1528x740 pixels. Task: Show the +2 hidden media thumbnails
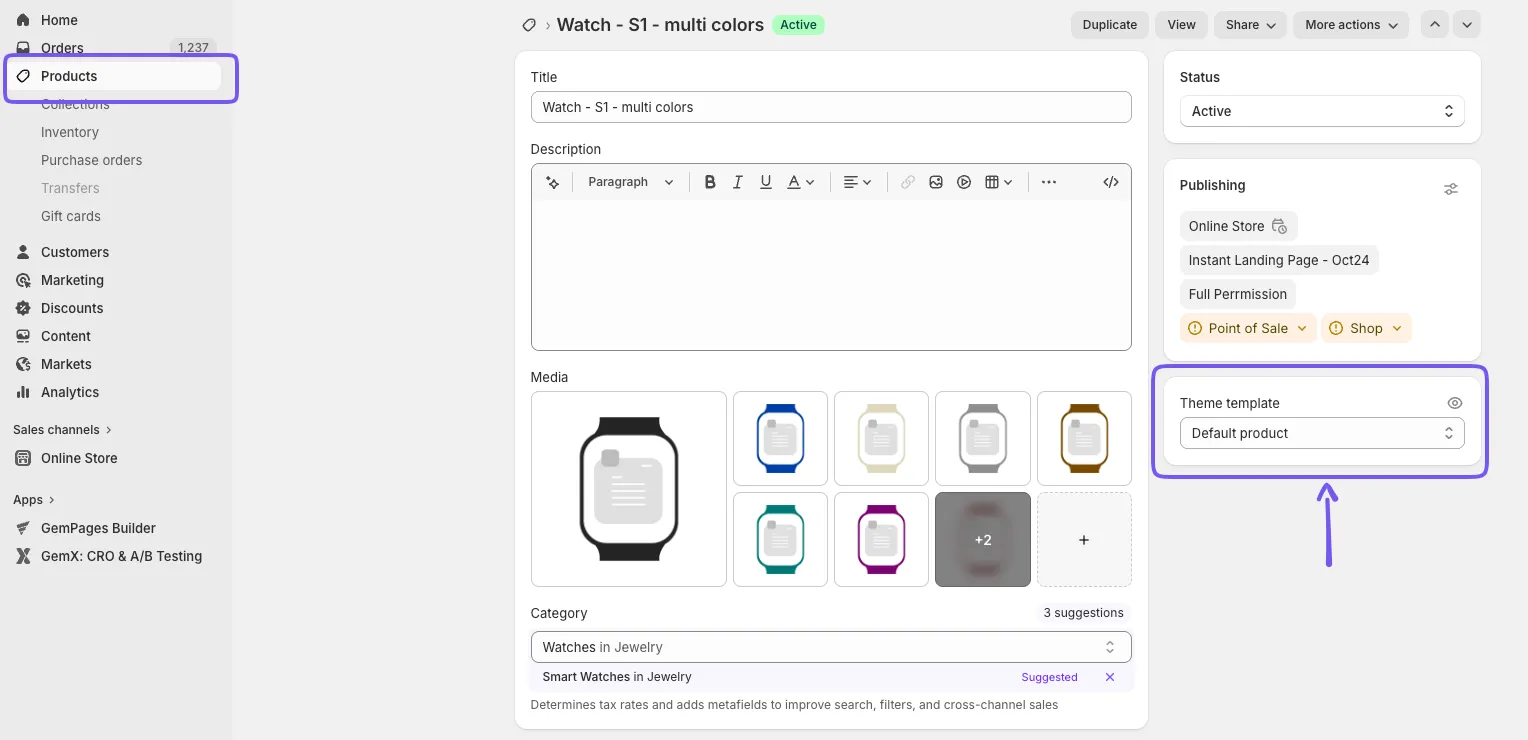pos(983,539)
